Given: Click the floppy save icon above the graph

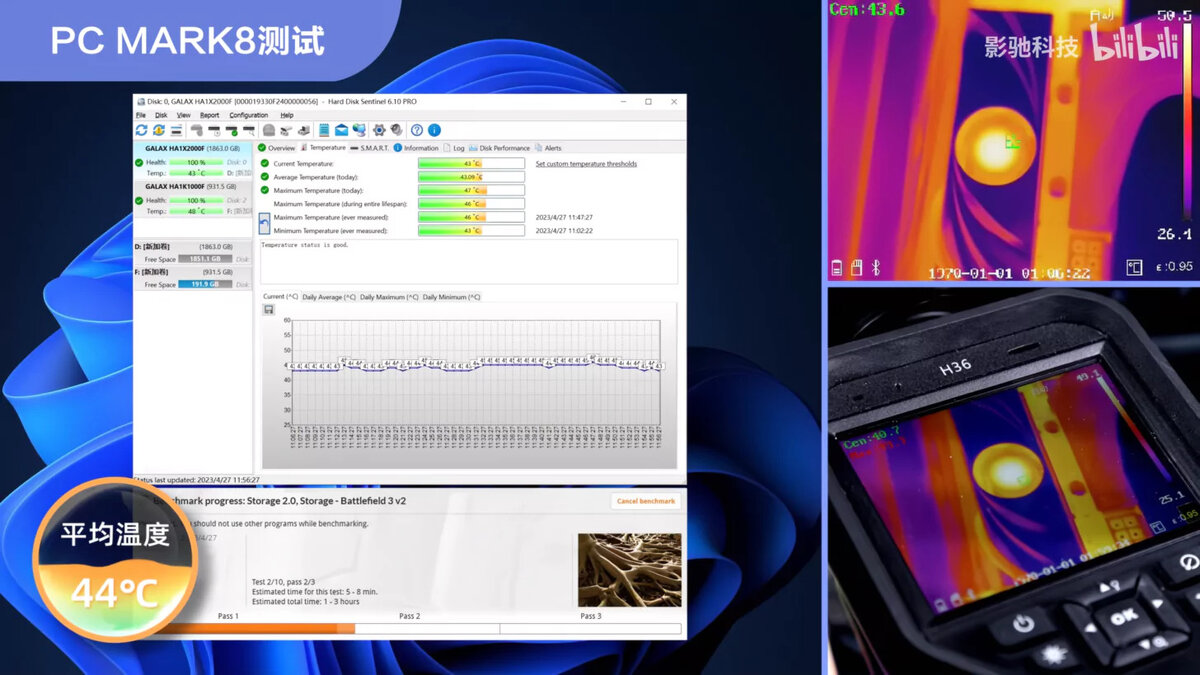Looking at the screenshot, I should (x=269, y=310).
